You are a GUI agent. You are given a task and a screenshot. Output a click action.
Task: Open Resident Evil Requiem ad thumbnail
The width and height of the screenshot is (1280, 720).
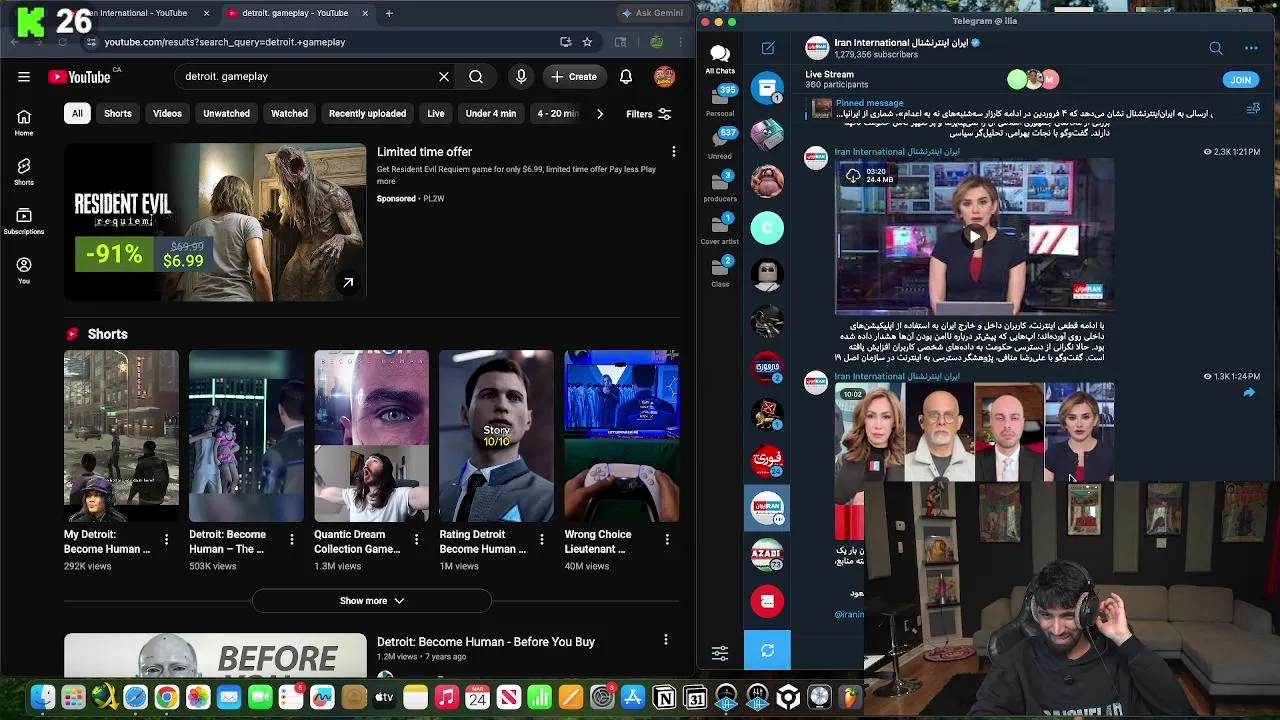coord(215,223)
